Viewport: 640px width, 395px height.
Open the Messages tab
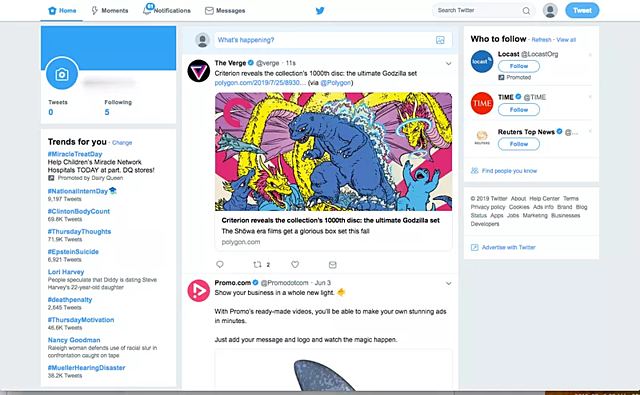[x=225, y=11]
